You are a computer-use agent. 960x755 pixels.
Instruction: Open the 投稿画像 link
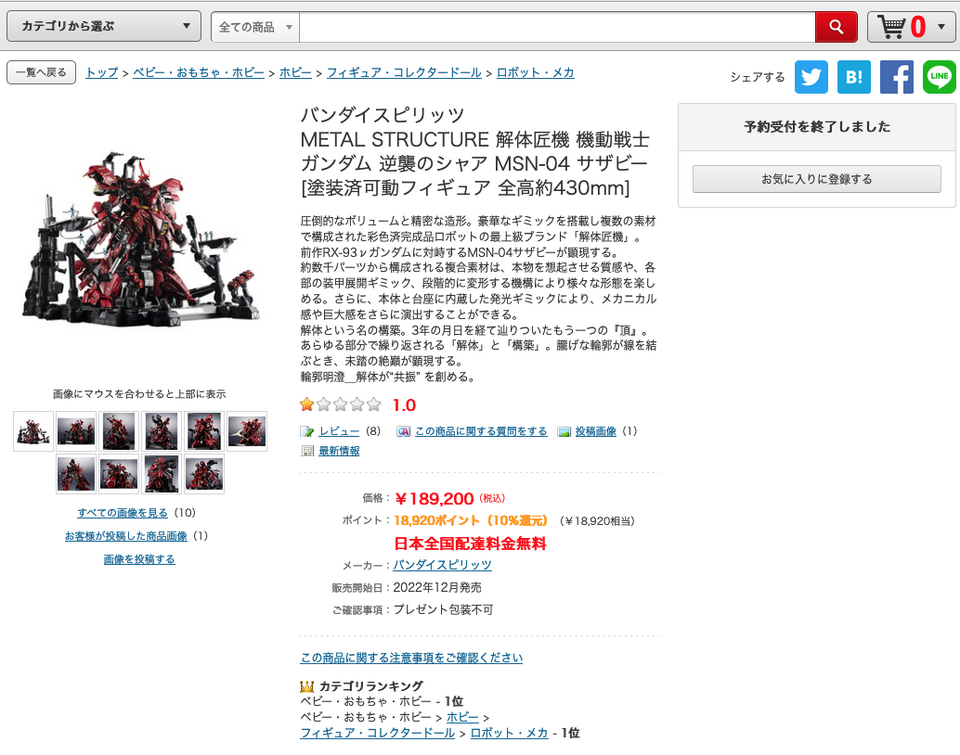coord(596,431)
